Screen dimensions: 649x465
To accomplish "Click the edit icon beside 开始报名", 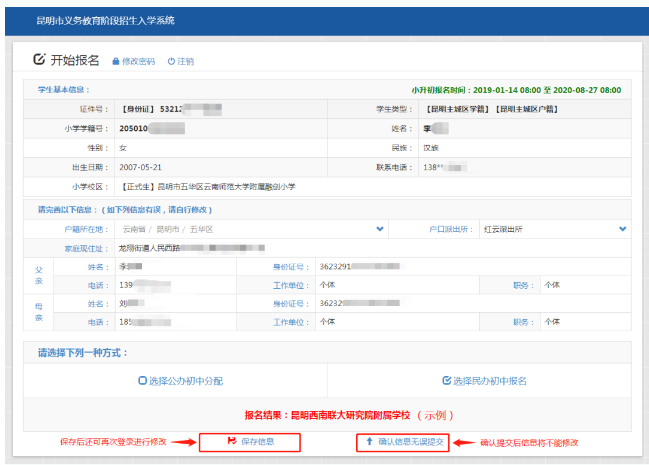I will click(x=39, y=60).
